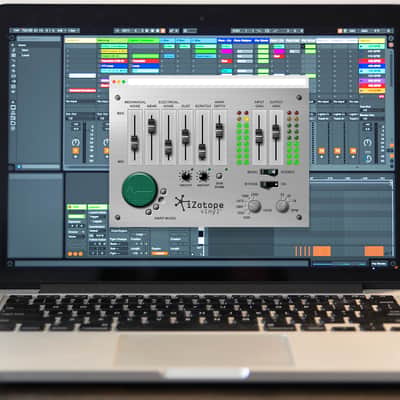Launch the yellow scene in the Master column

coord(372,90)
